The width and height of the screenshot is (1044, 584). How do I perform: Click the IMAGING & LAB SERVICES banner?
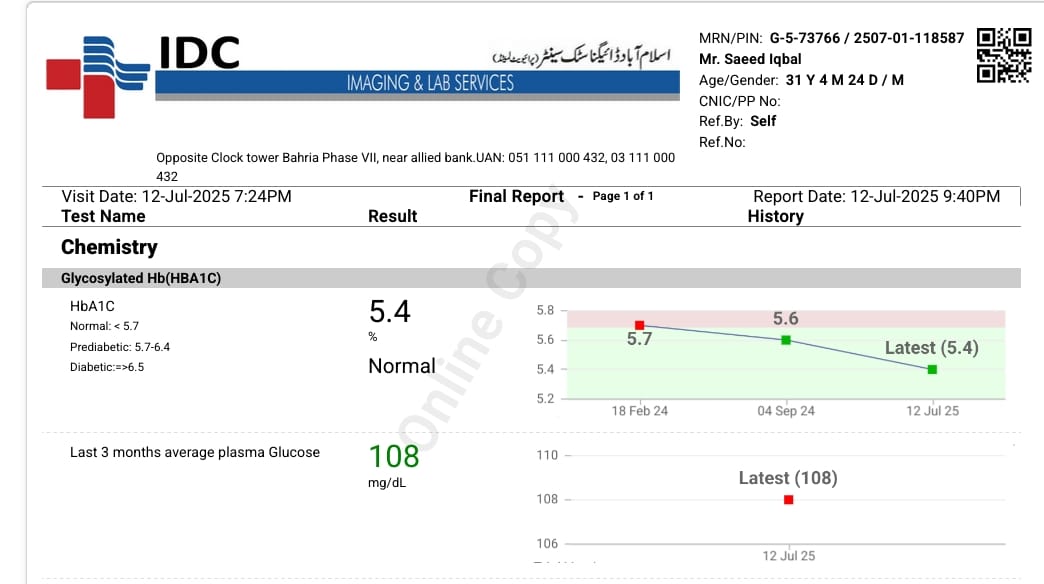(x=430, y=84)
